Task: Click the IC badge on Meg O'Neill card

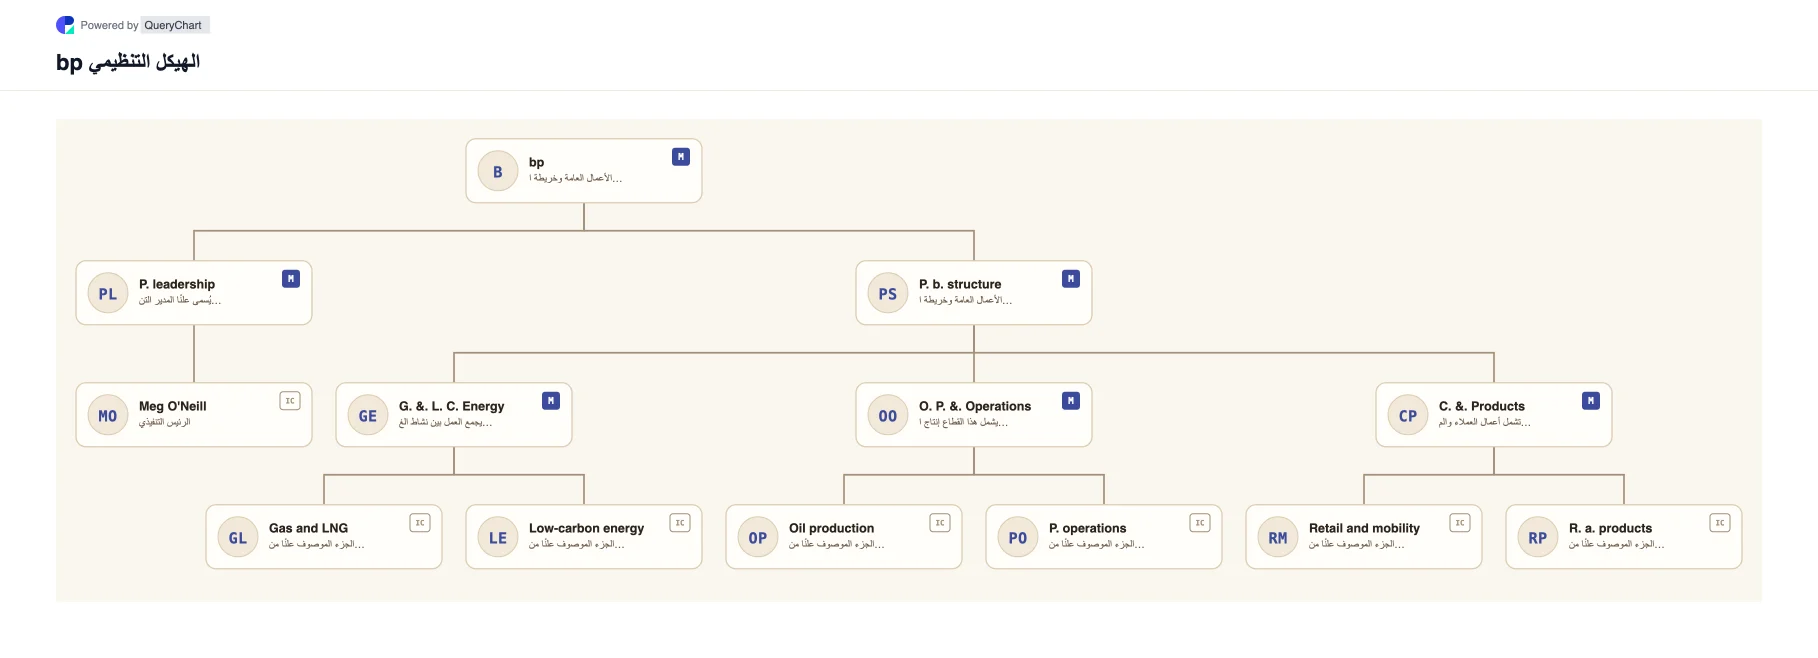Action: pyautogui.click(x=290, y=401)
